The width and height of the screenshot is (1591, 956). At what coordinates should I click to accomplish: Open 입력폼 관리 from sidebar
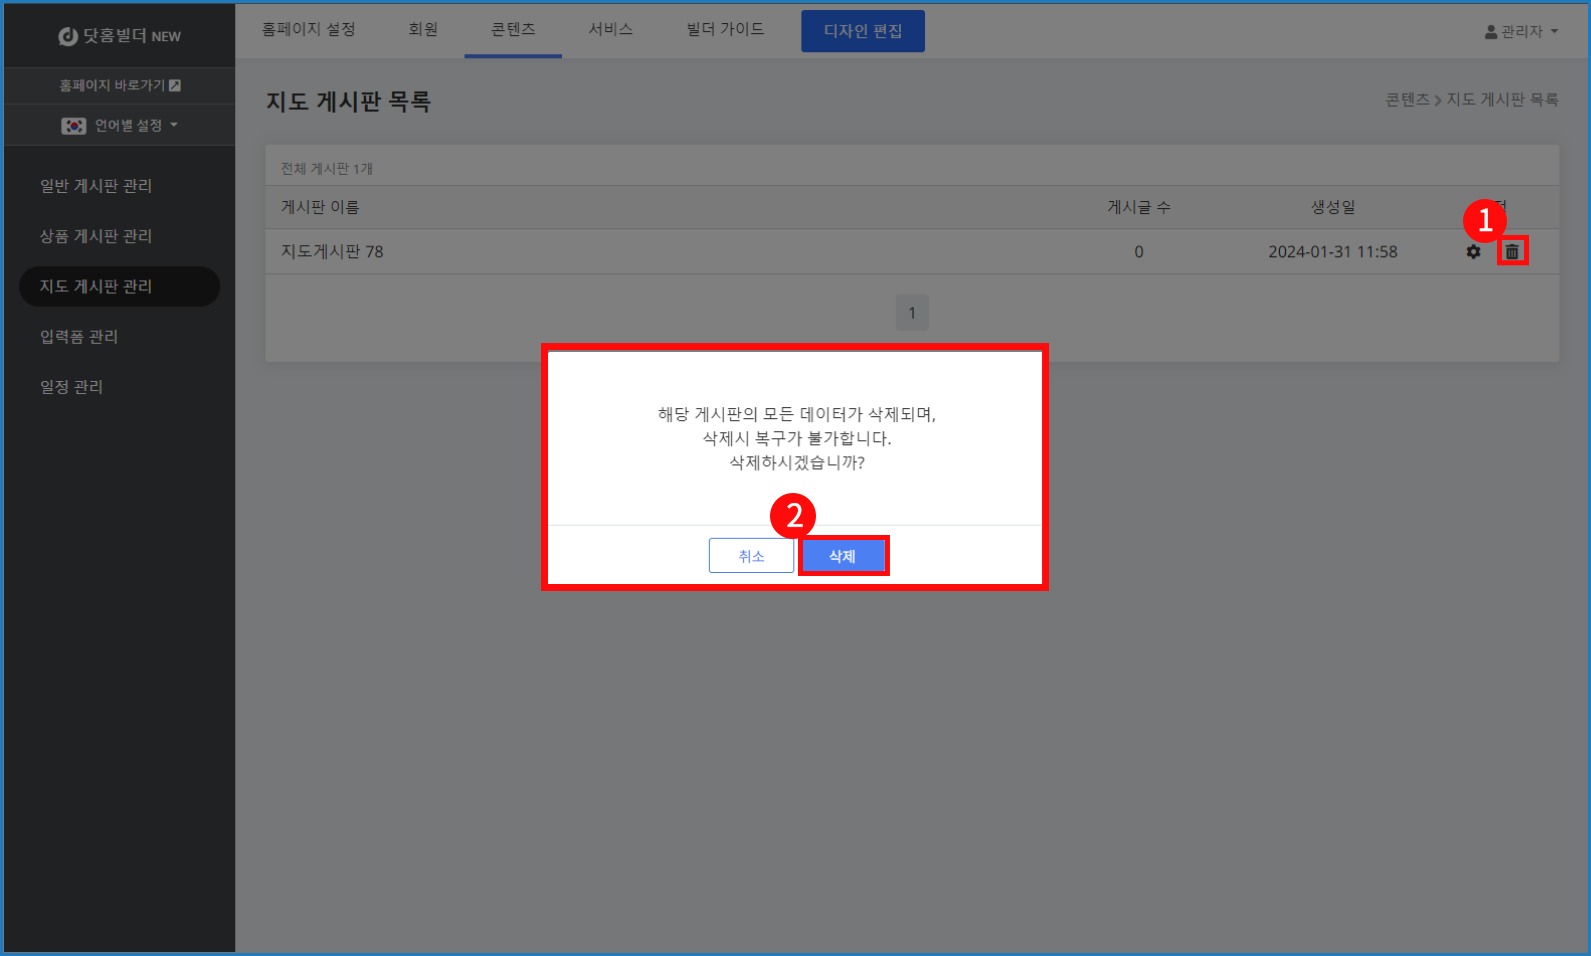tap(79, 337)
